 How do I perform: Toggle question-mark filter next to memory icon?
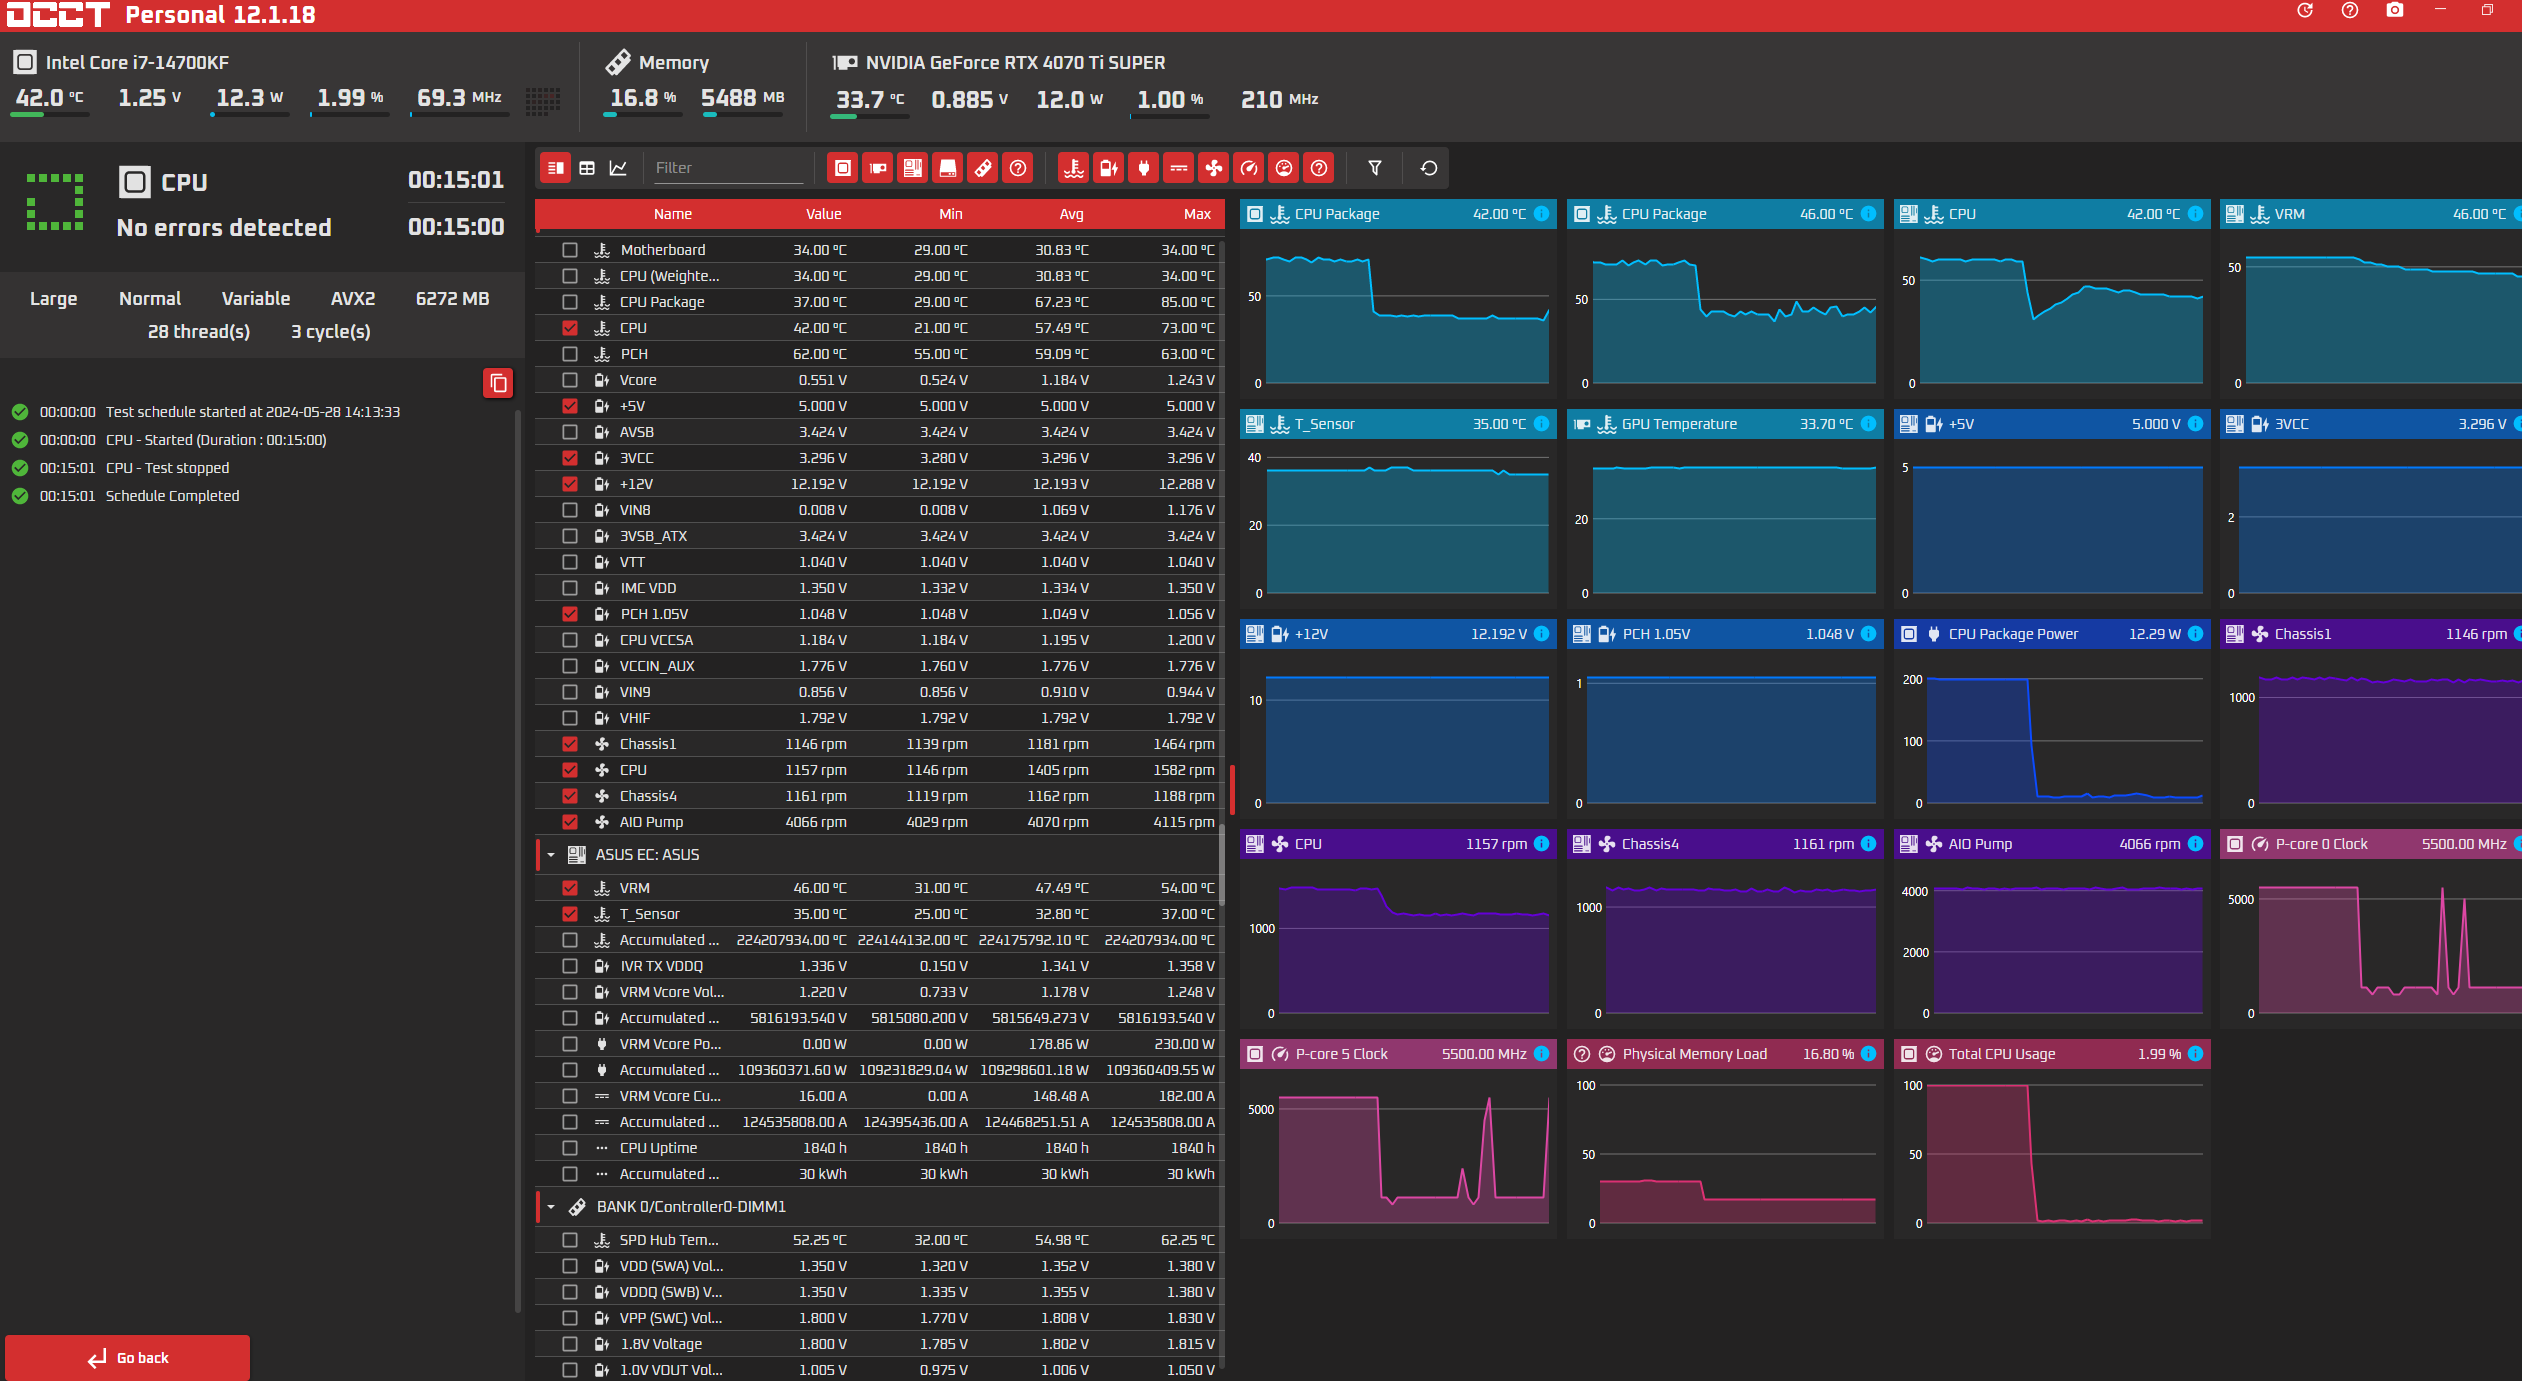coord(1018,168)
